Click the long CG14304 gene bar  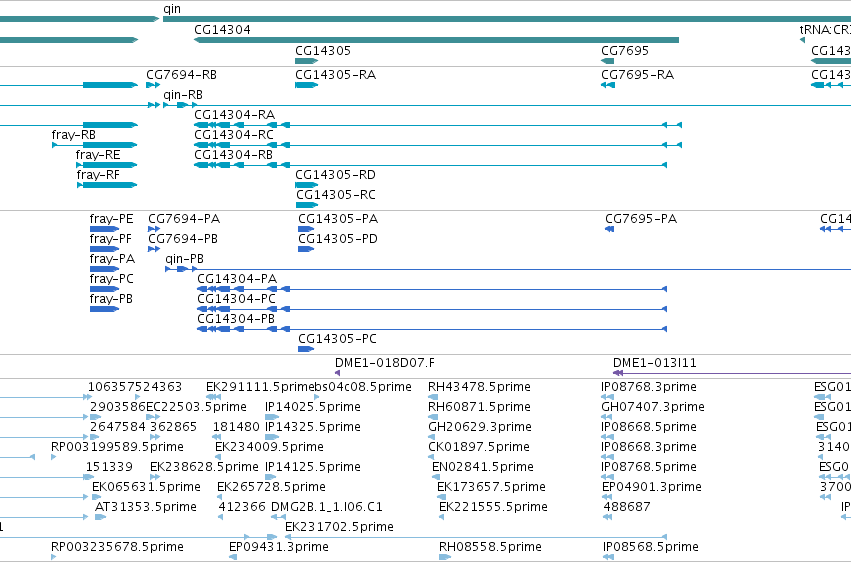(x=436, y=40)
